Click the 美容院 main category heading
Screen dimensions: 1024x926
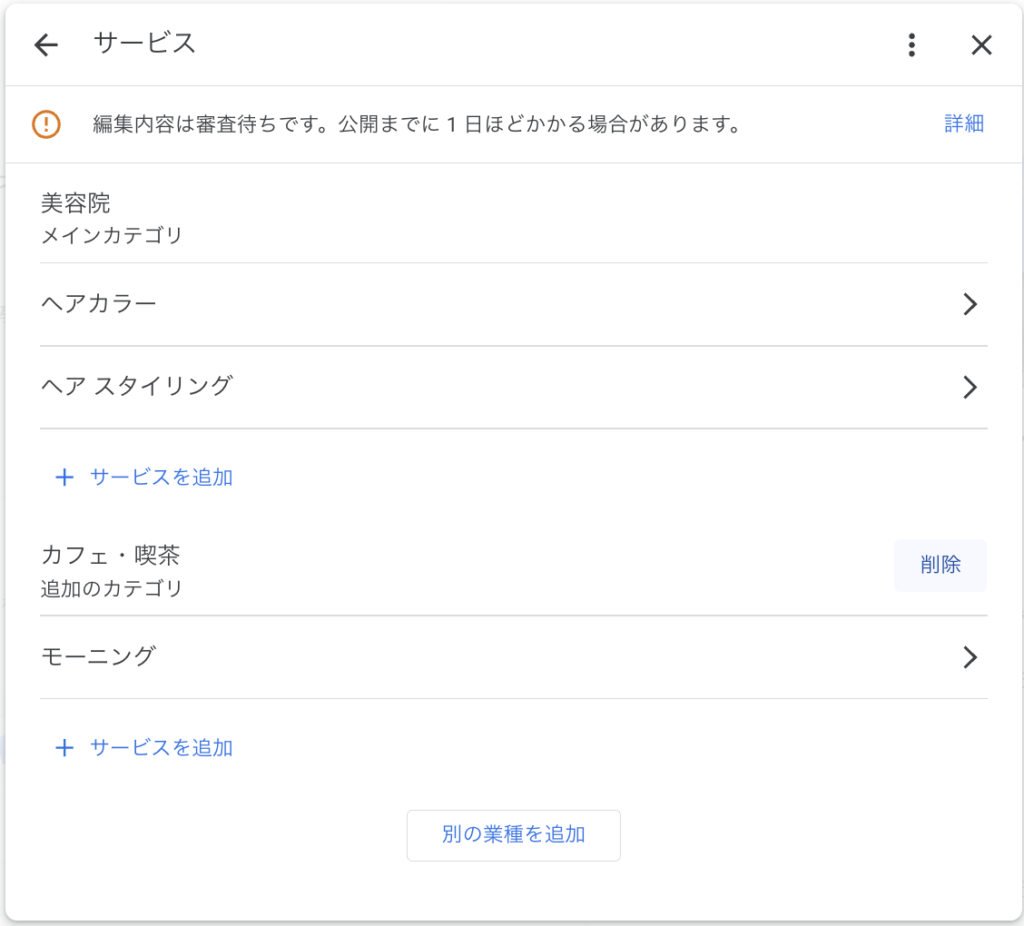point(76,204)
